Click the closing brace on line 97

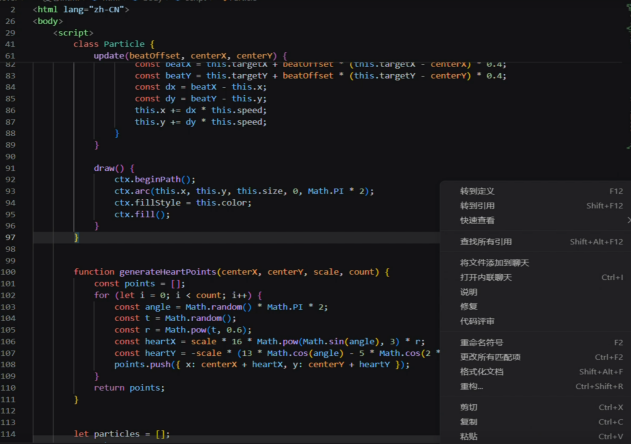point(76,237)
